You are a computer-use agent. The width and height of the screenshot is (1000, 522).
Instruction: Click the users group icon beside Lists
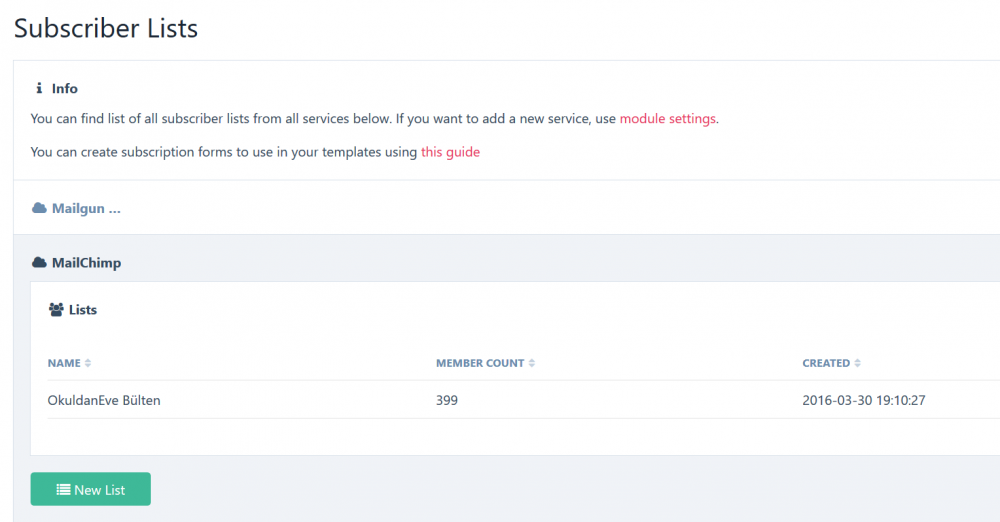click(56, 310)
